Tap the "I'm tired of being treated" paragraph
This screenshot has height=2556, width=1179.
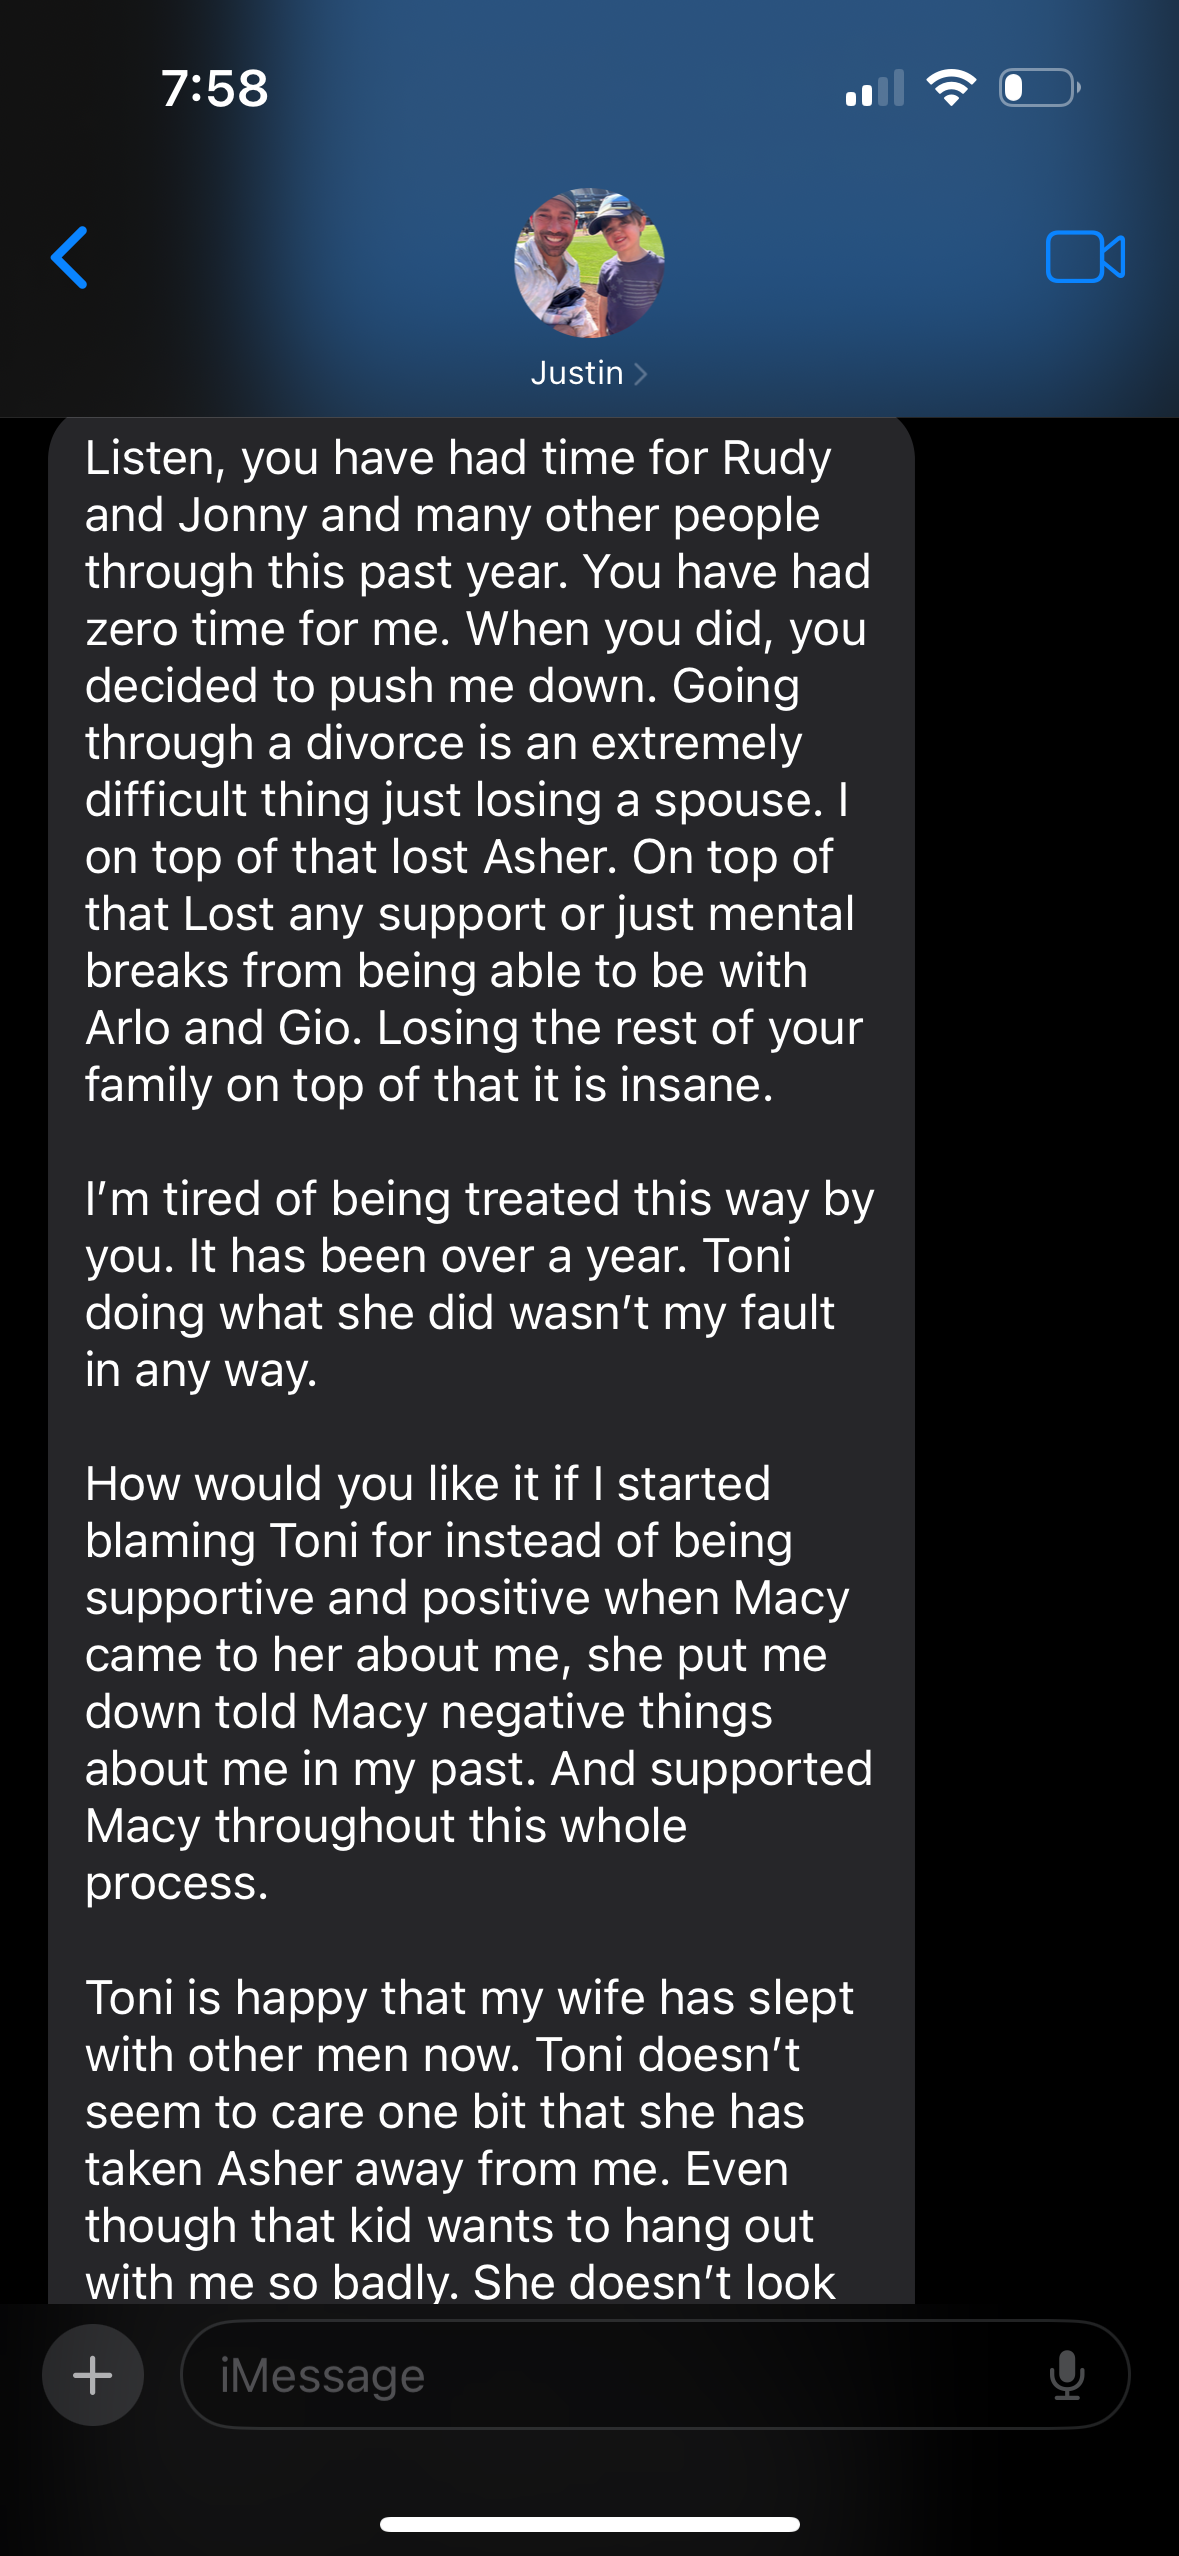pos(478,1284)
